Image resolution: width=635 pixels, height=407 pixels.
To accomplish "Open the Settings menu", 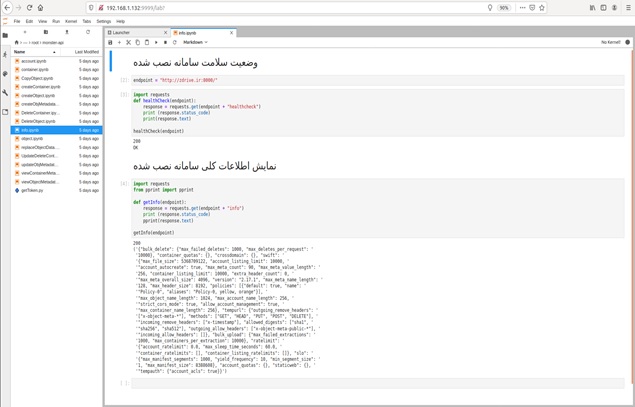I will point(104,21).
